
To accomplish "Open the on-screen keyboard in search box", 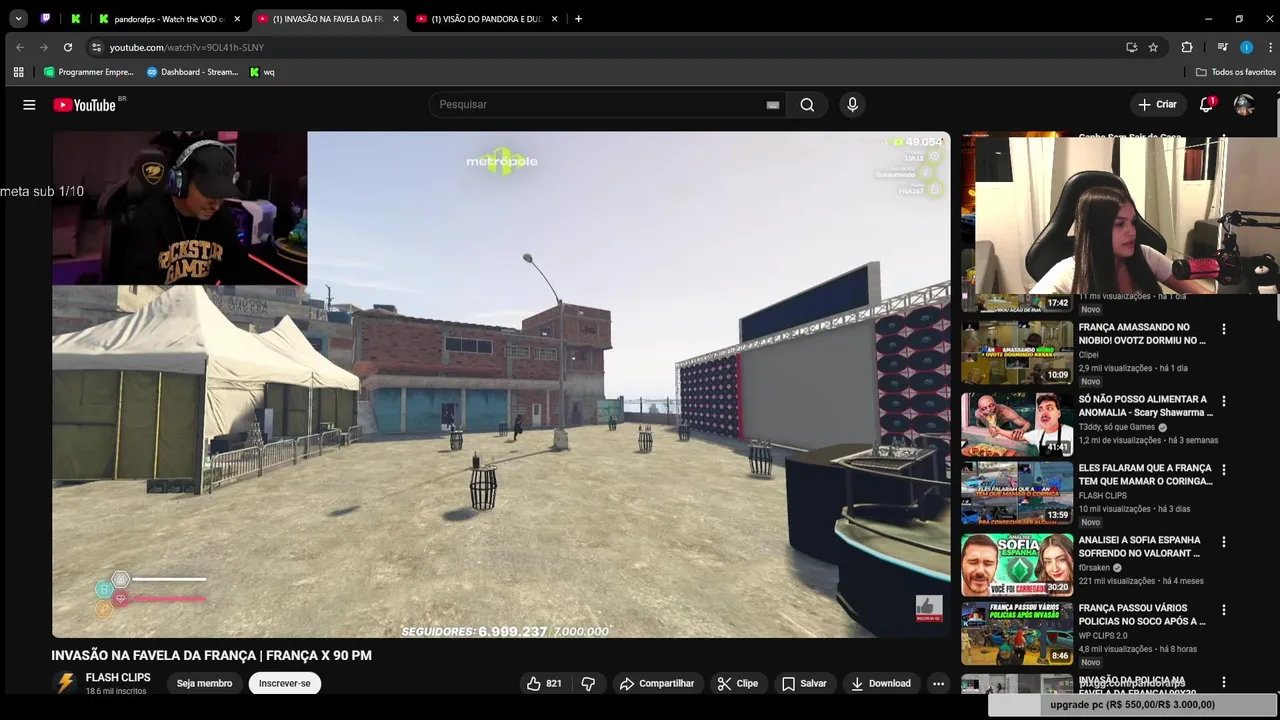I will [773, 105].
